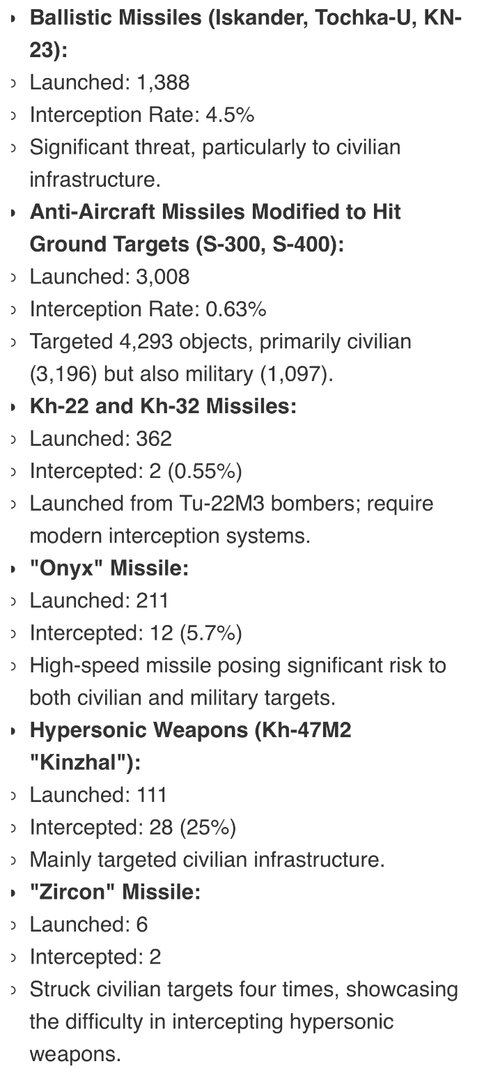
Task: Click the "Zircon" Missile heading bullet
Action: click(x=13, y=894)
